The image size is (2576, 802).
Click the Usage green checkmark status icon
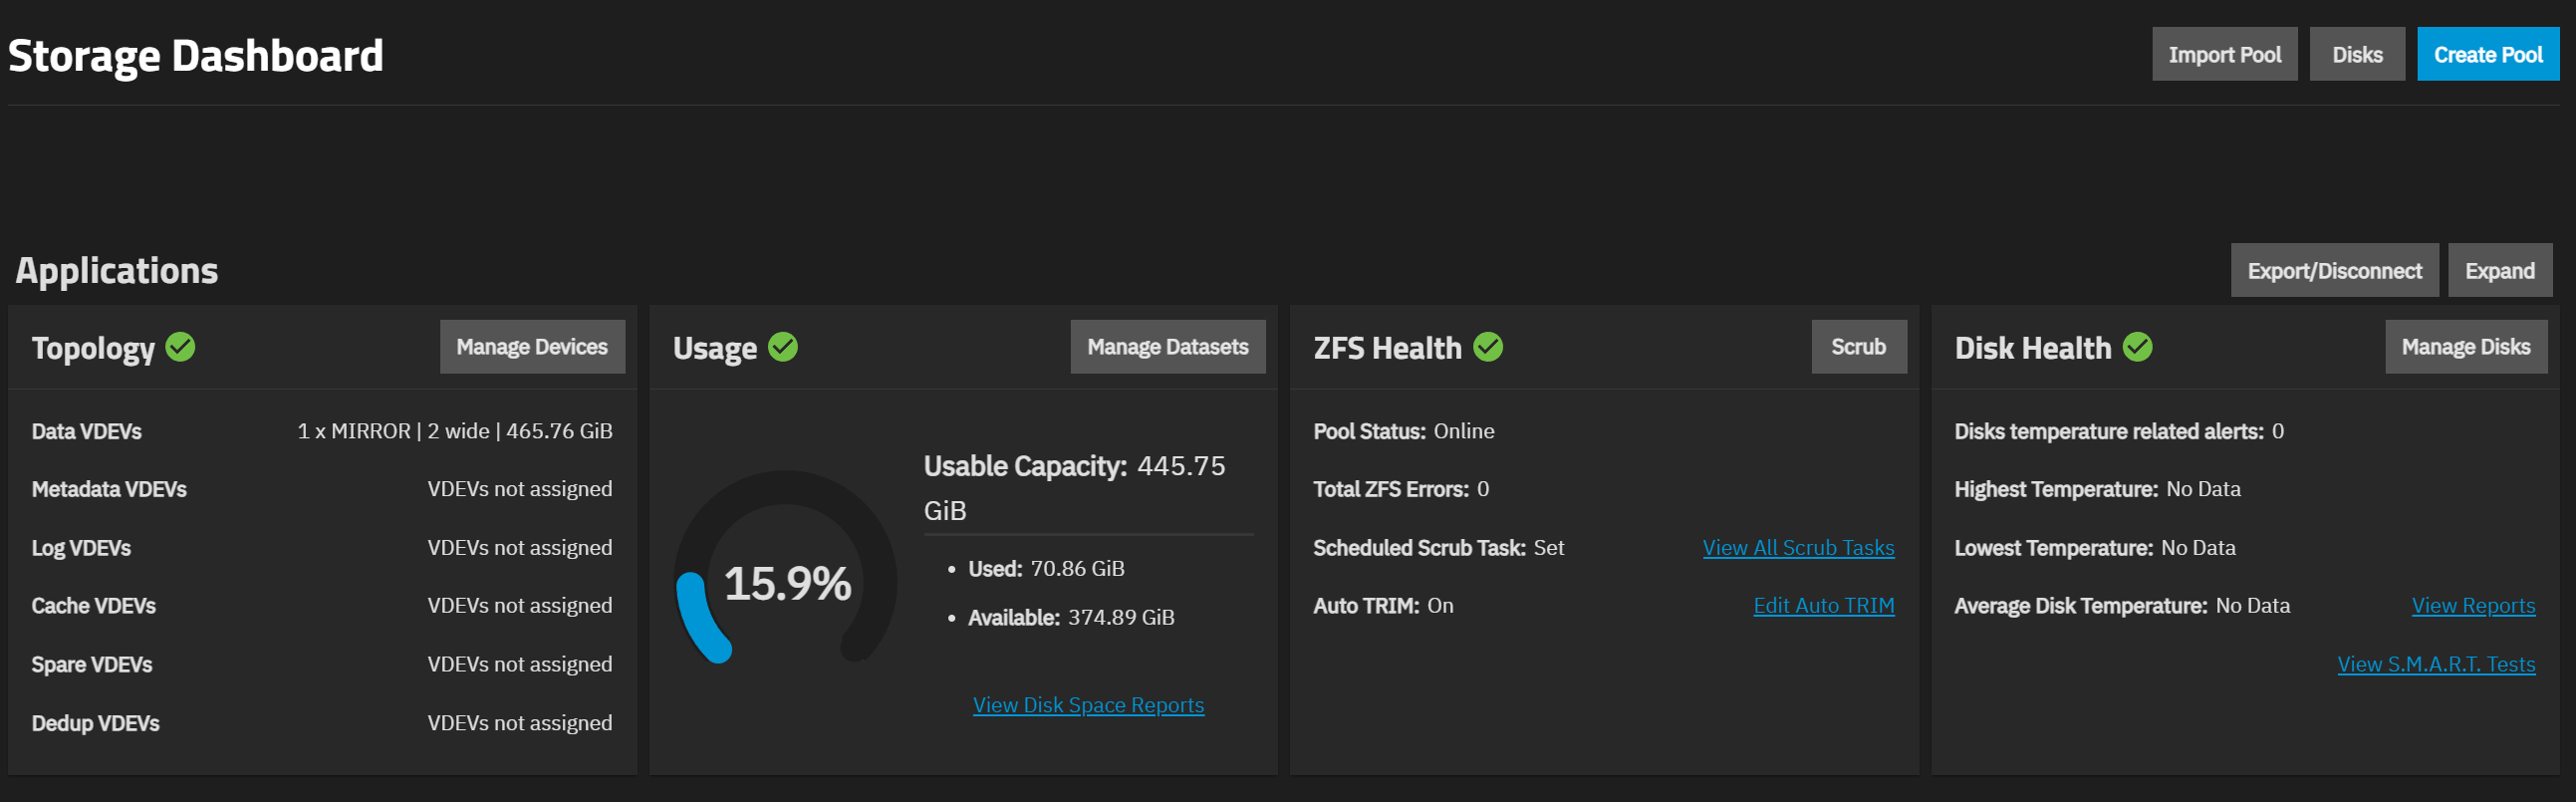click(783, 347)
